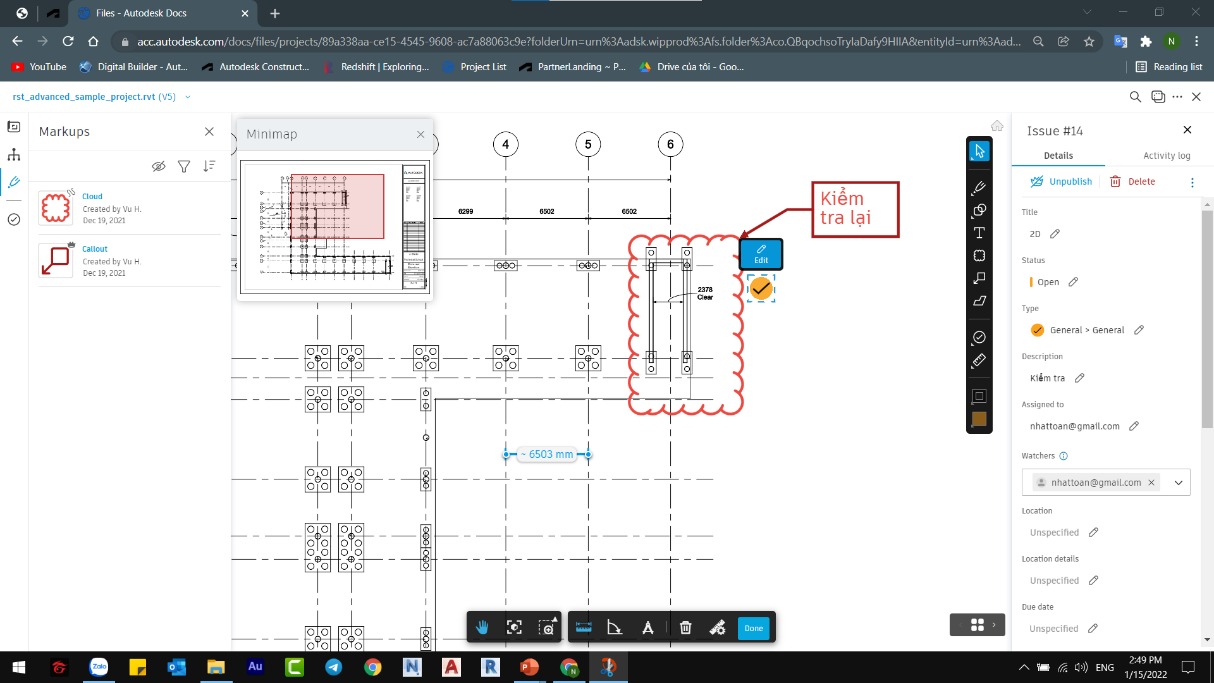This screenshot has height=683, width=1214.
Task: Click the compare windows icon in header
Action: (x=1158, y=97)
